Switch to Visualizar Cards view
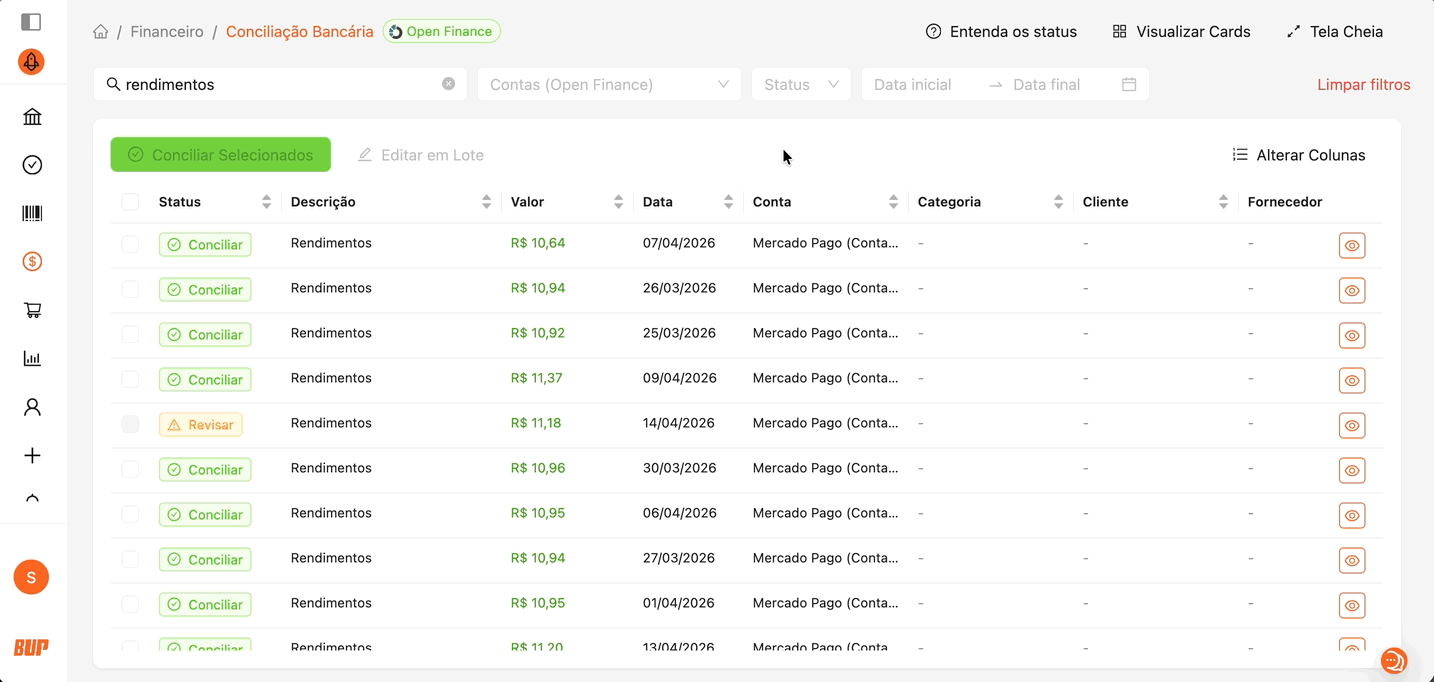Image resolution: width=1434 pixels, height=682 pixels. [1181, 32]
